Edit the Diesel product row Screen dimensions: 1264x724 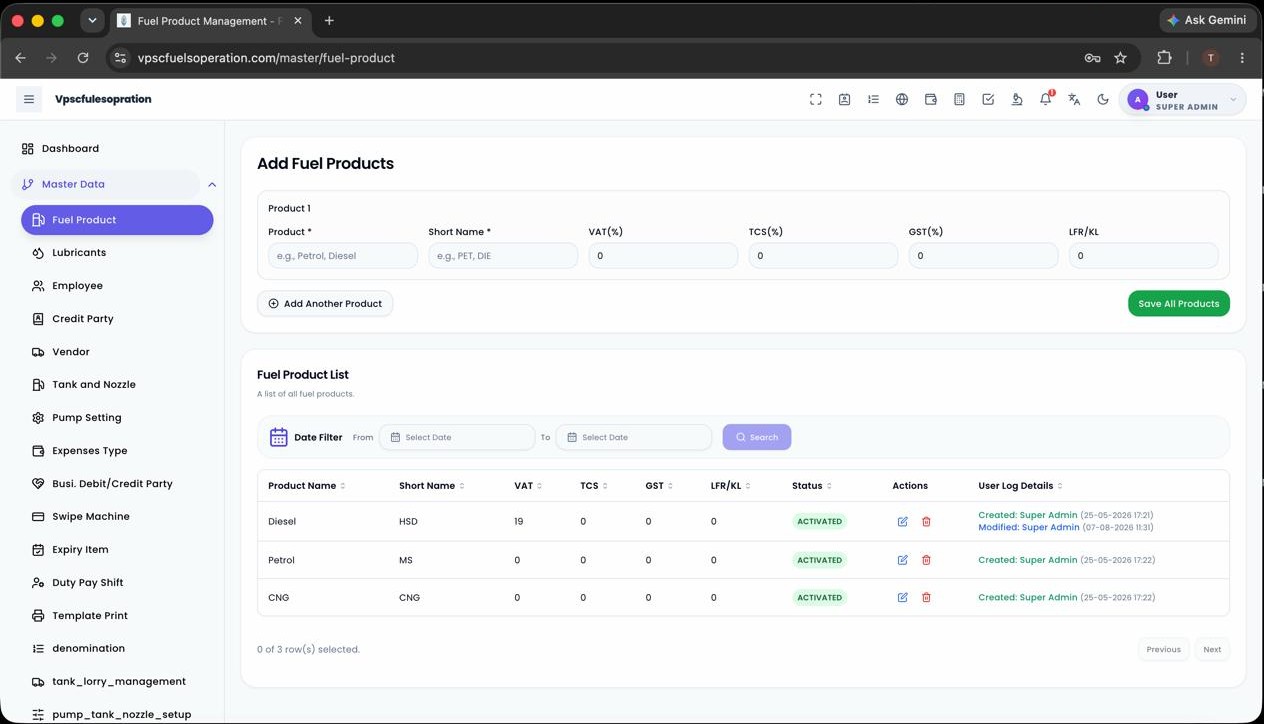click(903, 521)
